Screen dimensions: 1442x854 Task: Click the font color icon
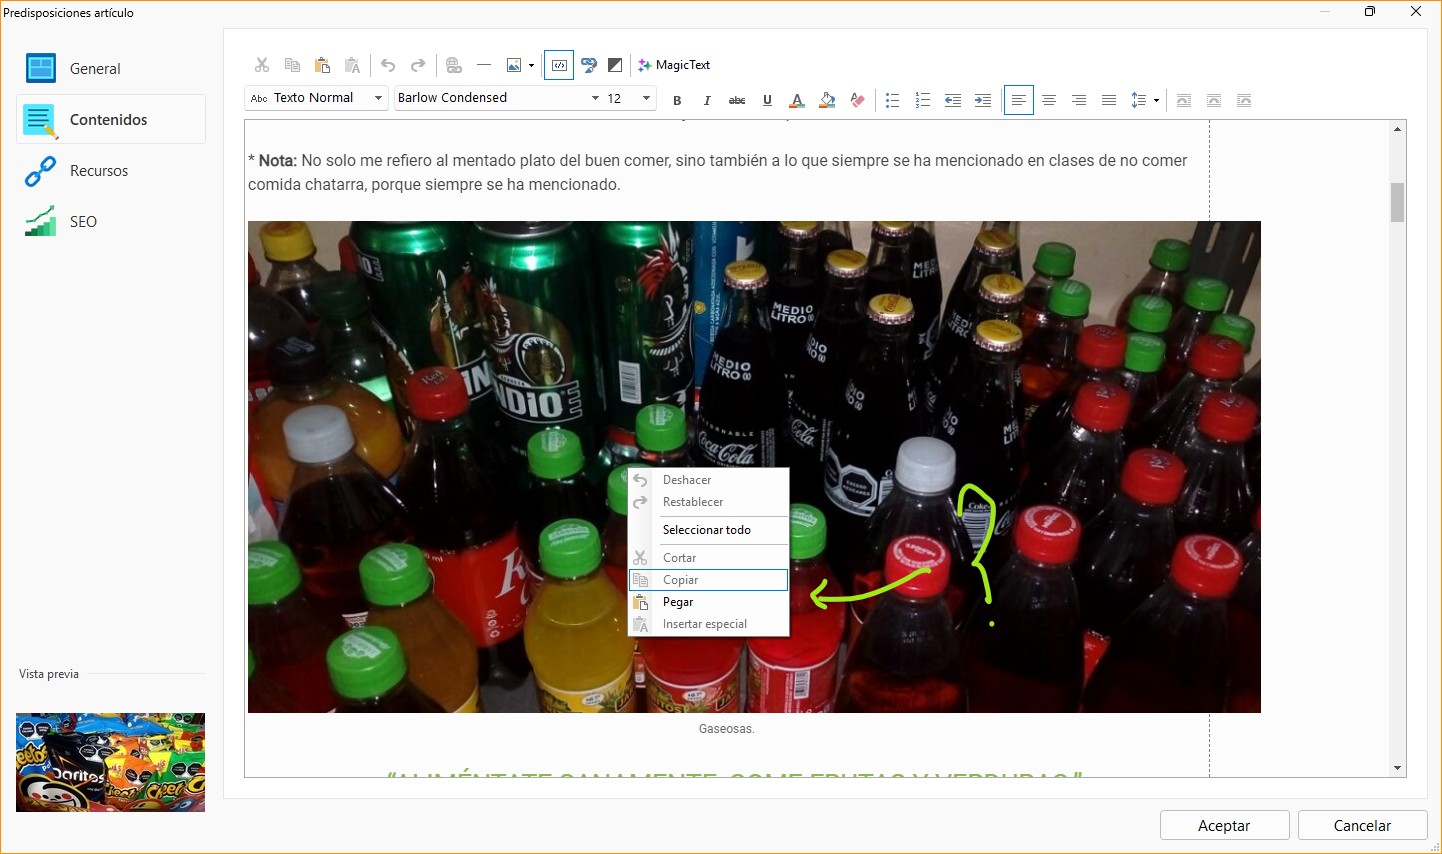[797, 100]
